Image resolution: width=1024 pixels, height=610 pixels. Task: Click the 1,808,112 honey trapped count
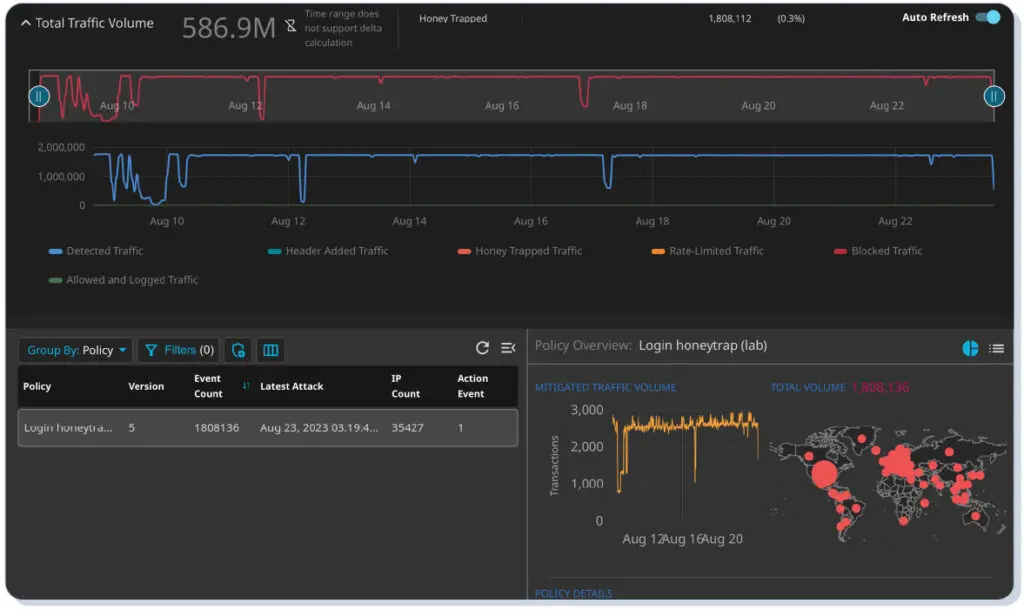729,18
